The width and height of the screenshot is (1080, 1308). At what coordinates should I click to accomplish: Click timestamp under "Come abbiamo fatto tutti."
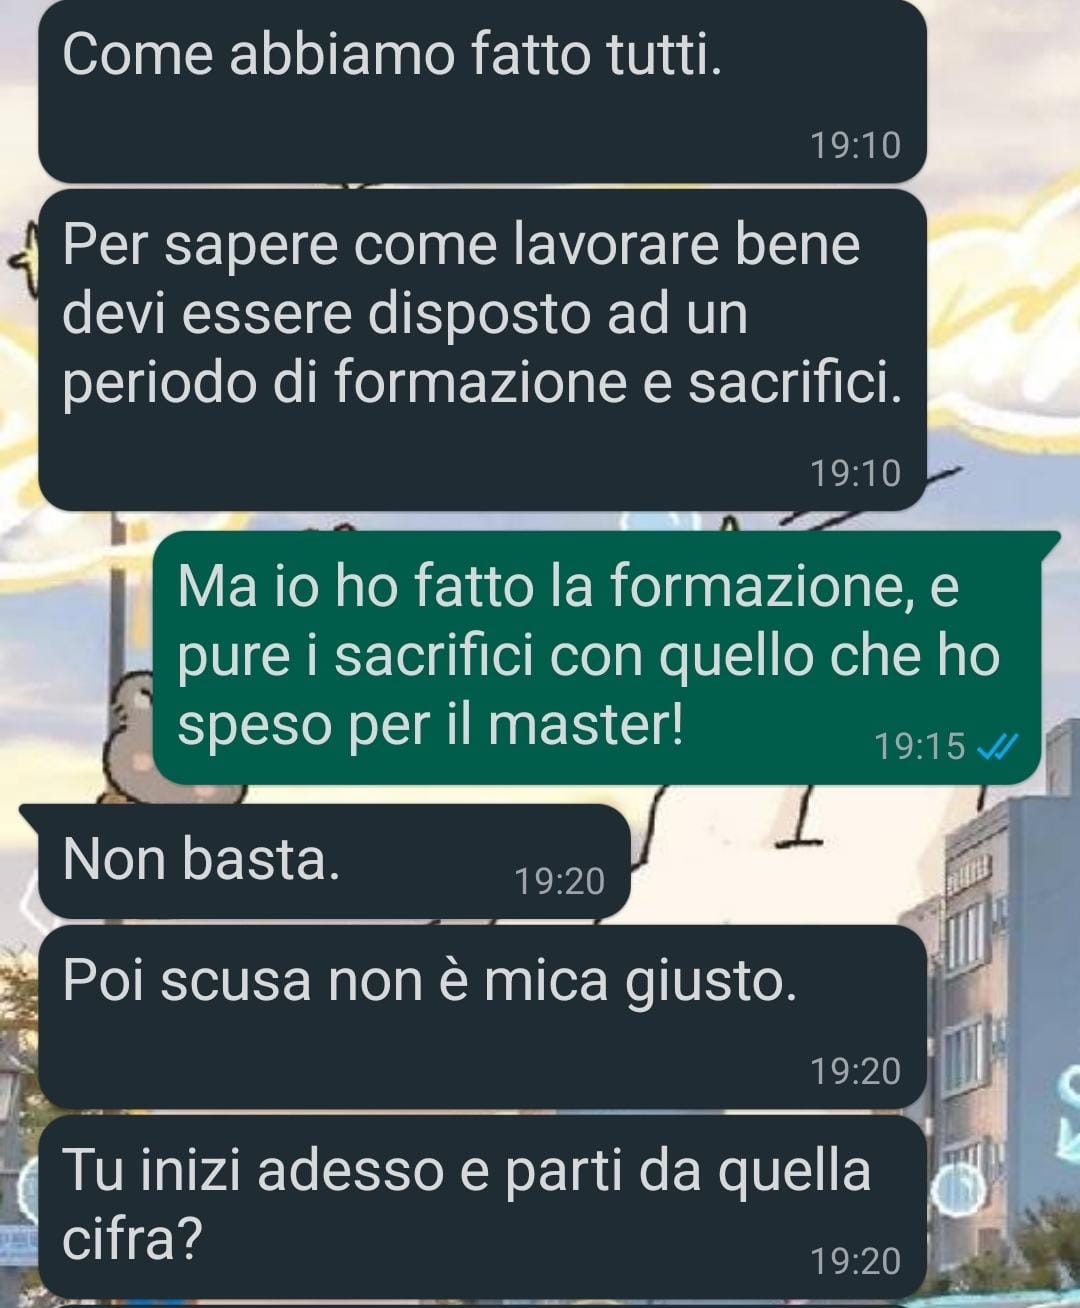point(856,146)
